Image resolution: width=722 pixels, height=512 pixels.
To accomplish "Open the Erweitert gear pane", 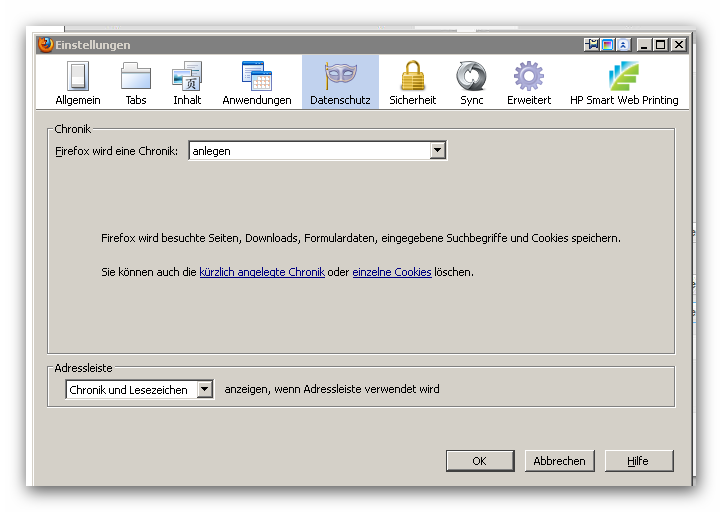I will (x=529, y=83).
